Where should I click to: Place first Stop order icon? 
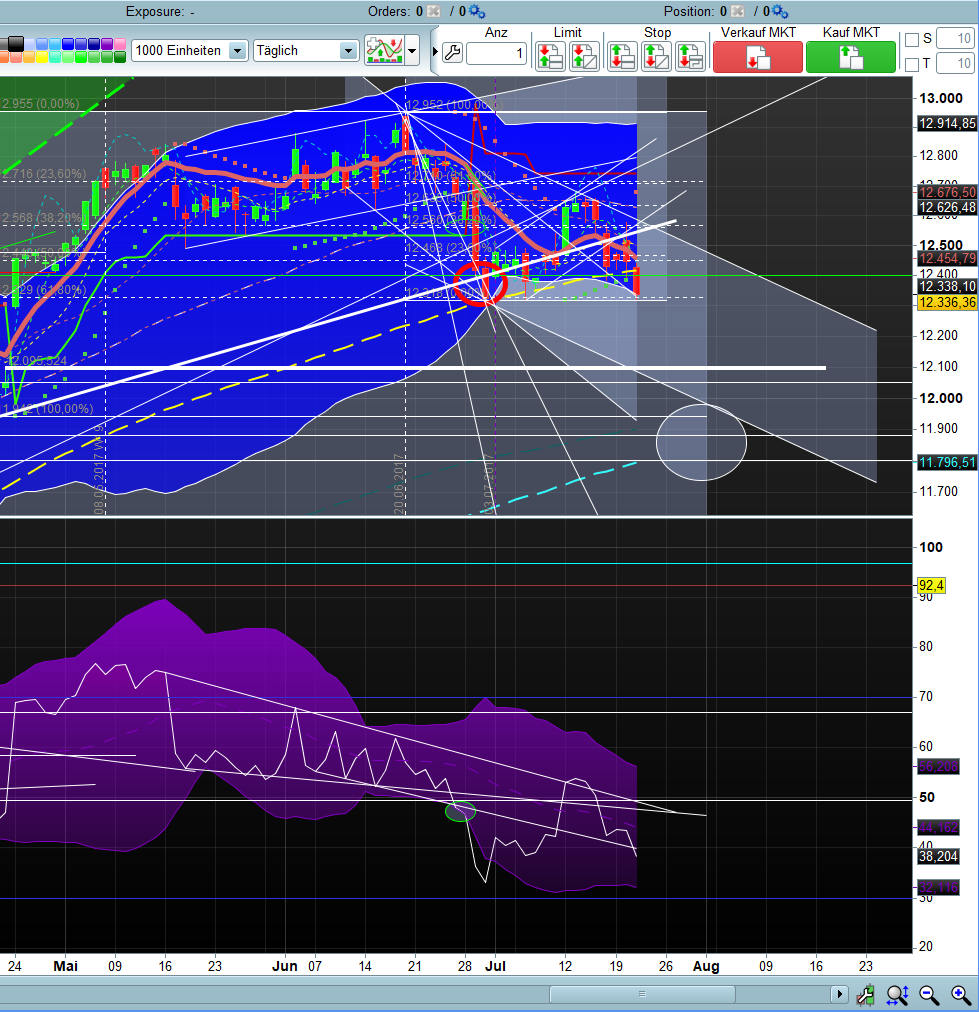622,56
